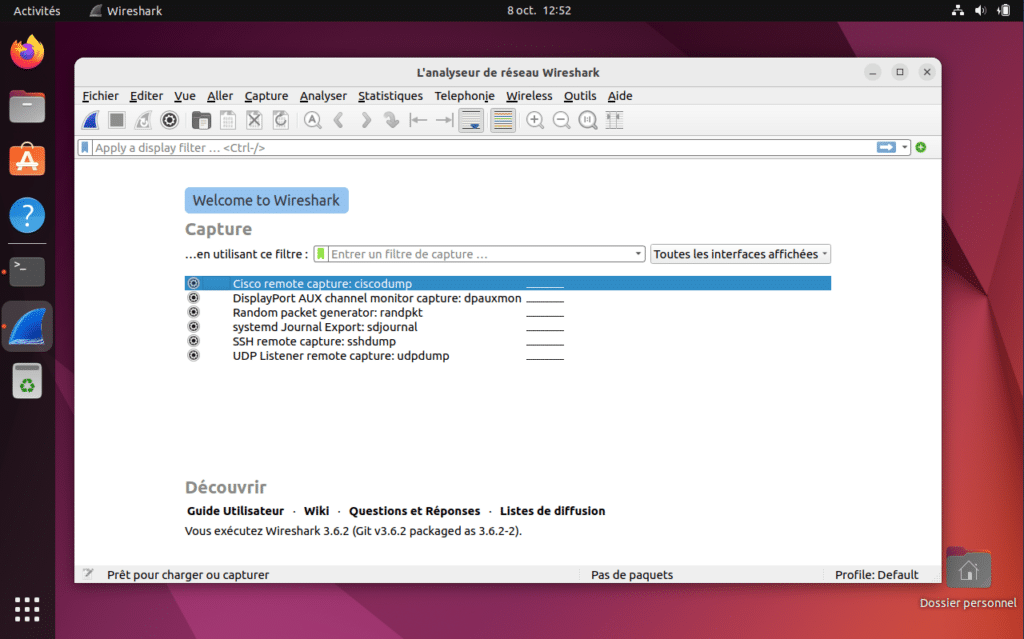The height and width of the screenshot is (639, 1024).
Task: Click the Zoom in icon
Action: pos(535,120)
